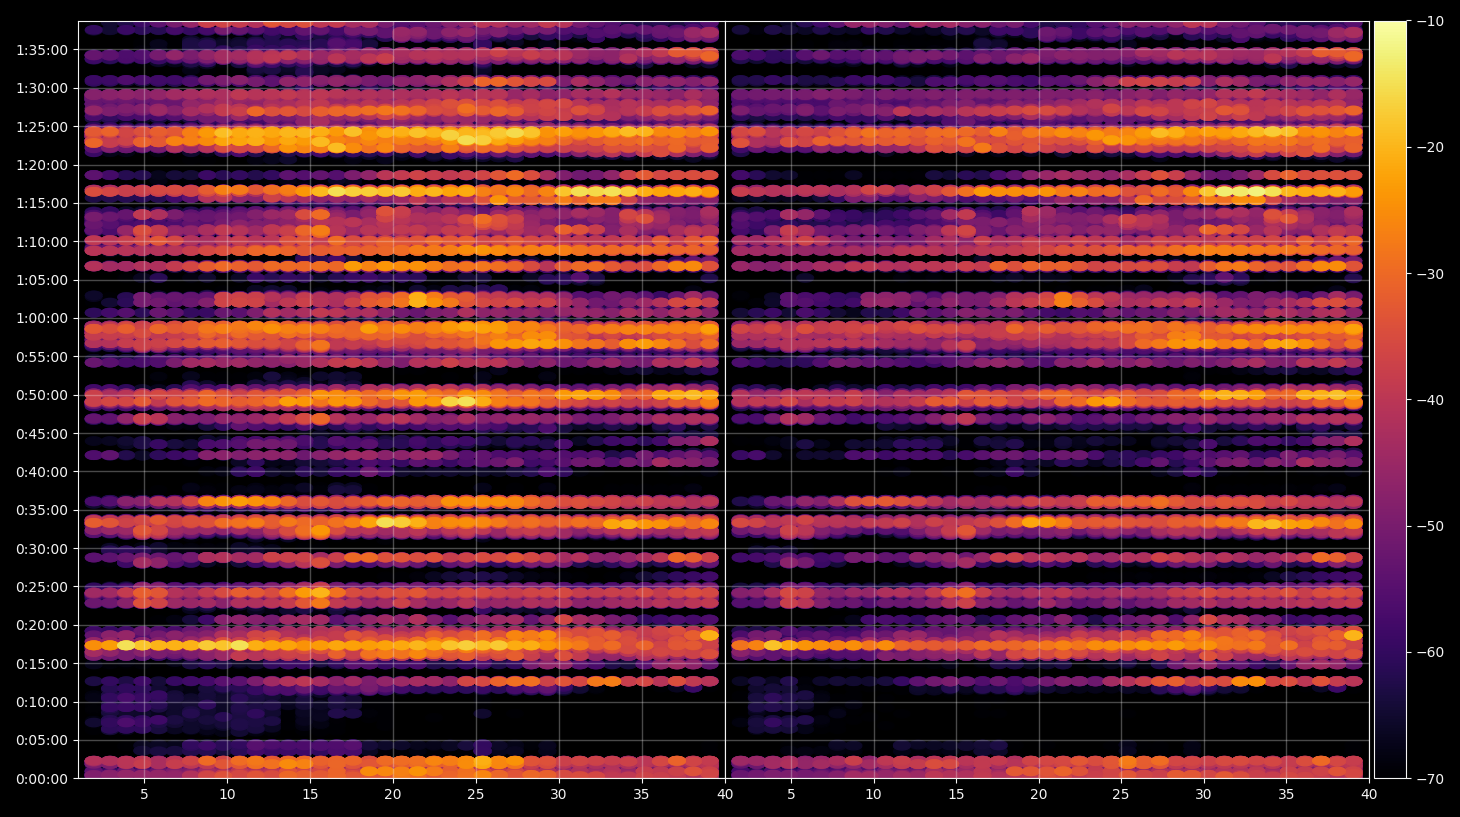Screen dimensions: 1460x817
Task: Click tick label 5 under left heatmap
Action: [x=144, y=795]
